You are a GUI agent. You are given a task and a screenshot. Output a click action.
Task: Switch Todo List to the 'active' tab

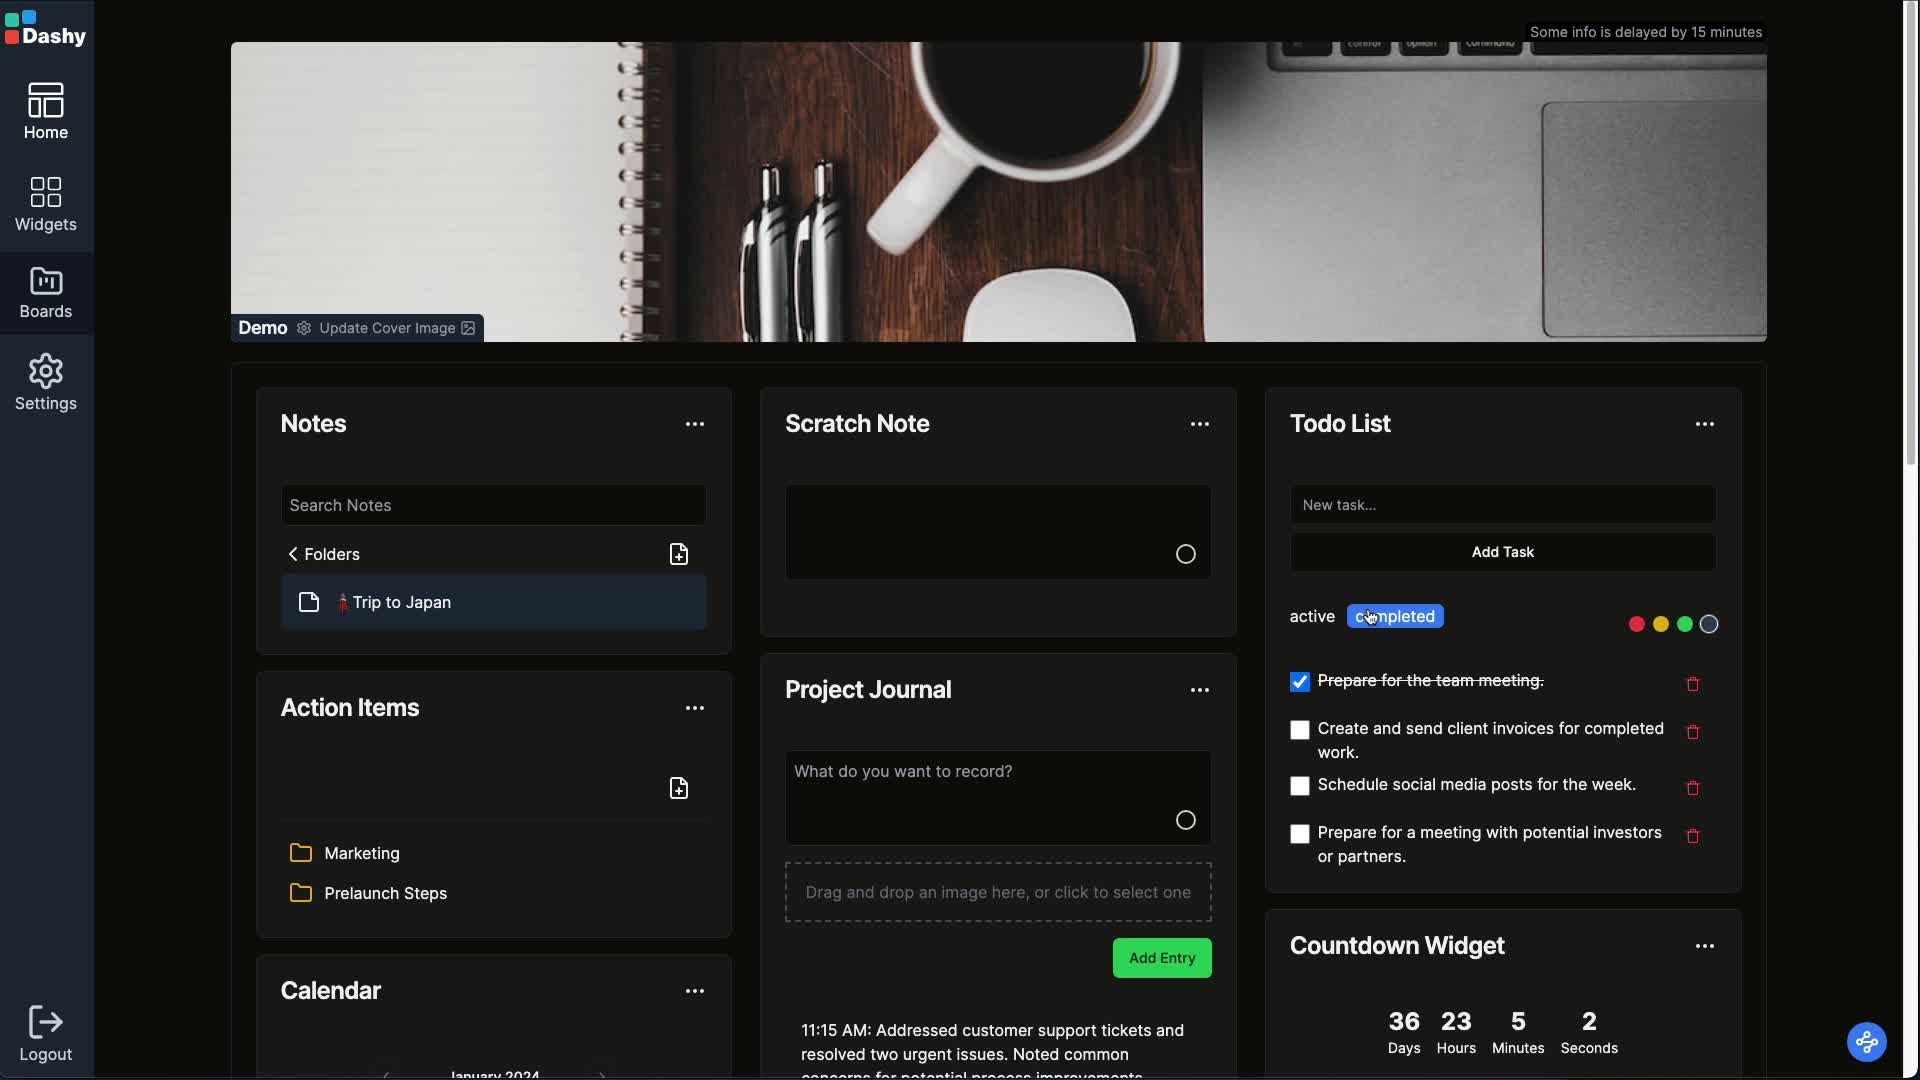coord(1311,616)
